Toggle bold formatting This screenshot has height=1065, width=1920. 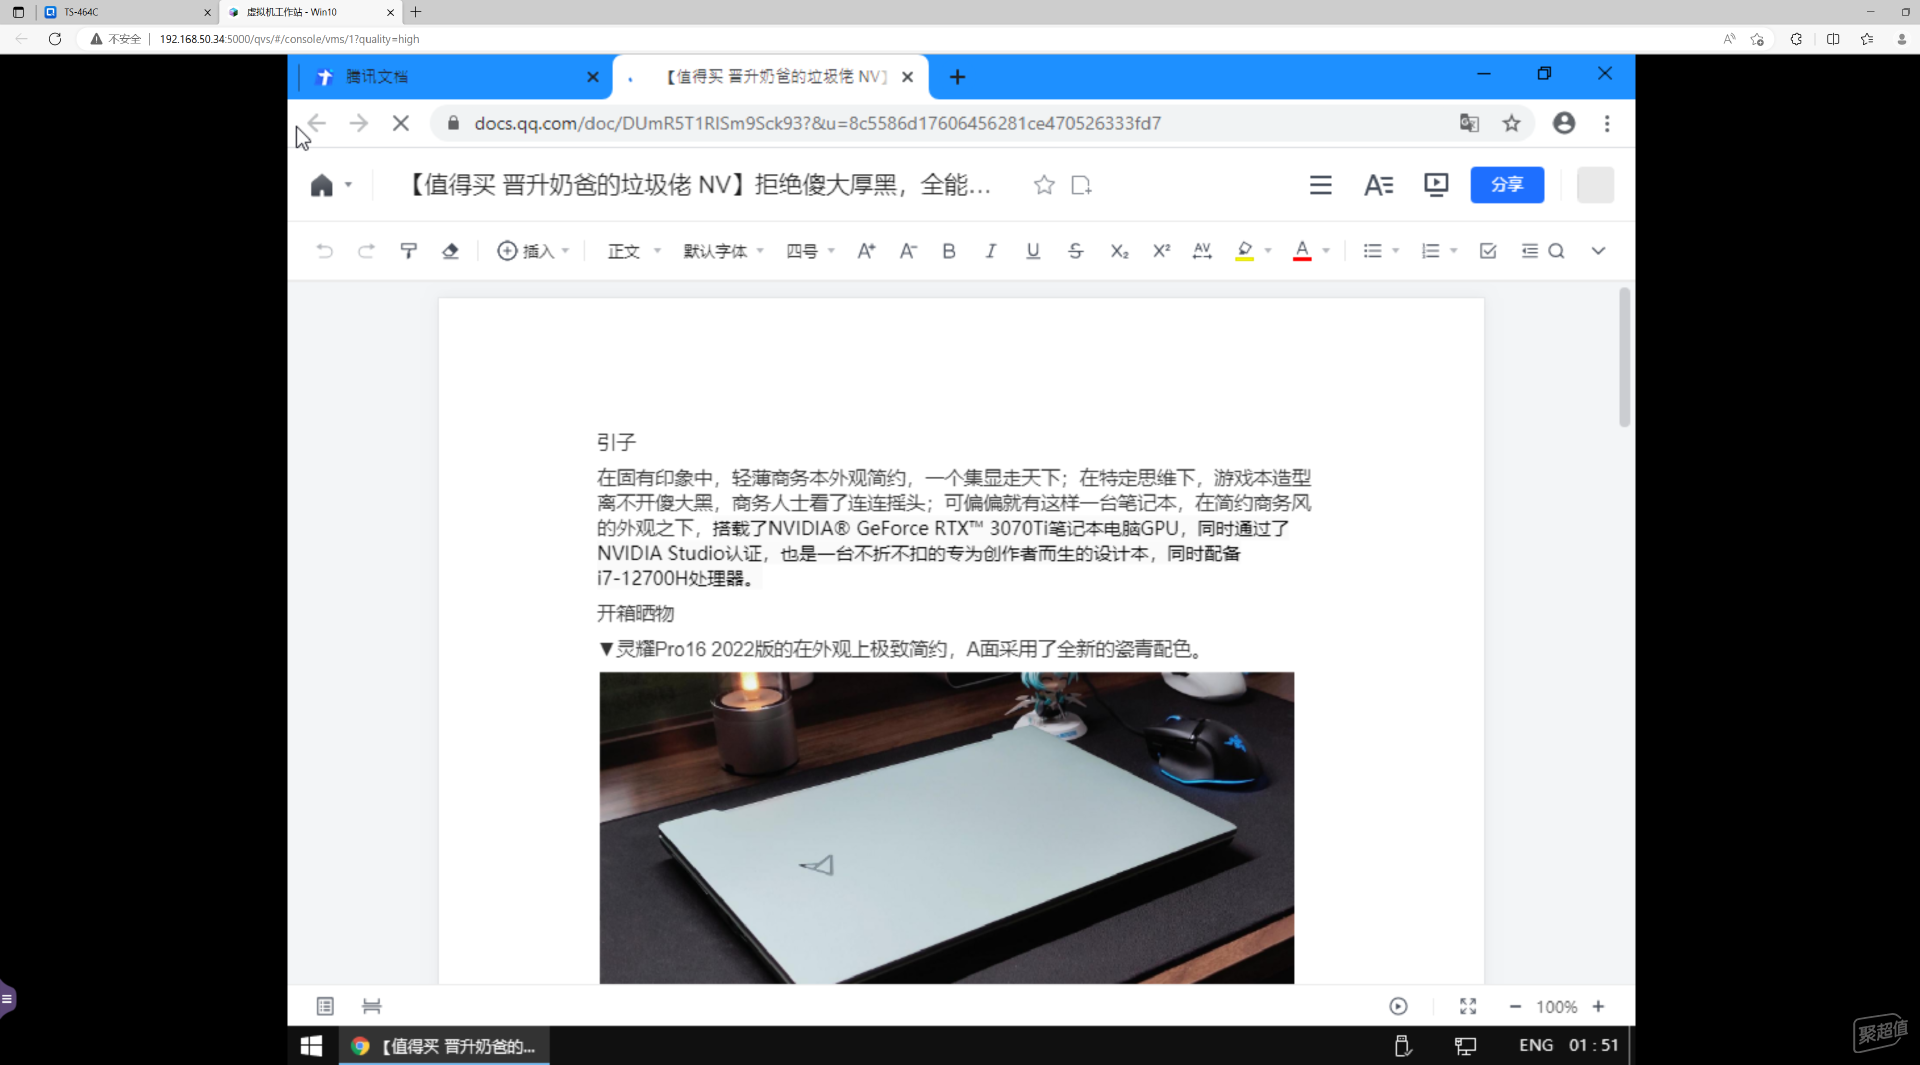point(949,251)
